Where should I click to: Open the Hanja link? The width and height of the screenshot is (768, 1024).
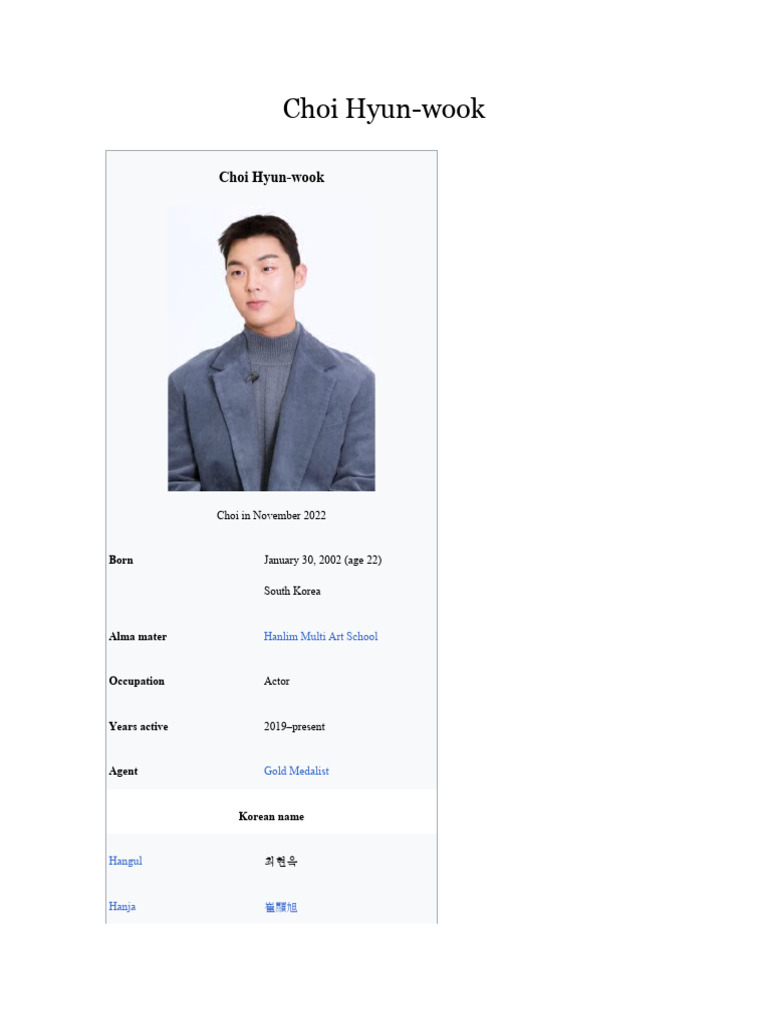click(x=122, y=906)
